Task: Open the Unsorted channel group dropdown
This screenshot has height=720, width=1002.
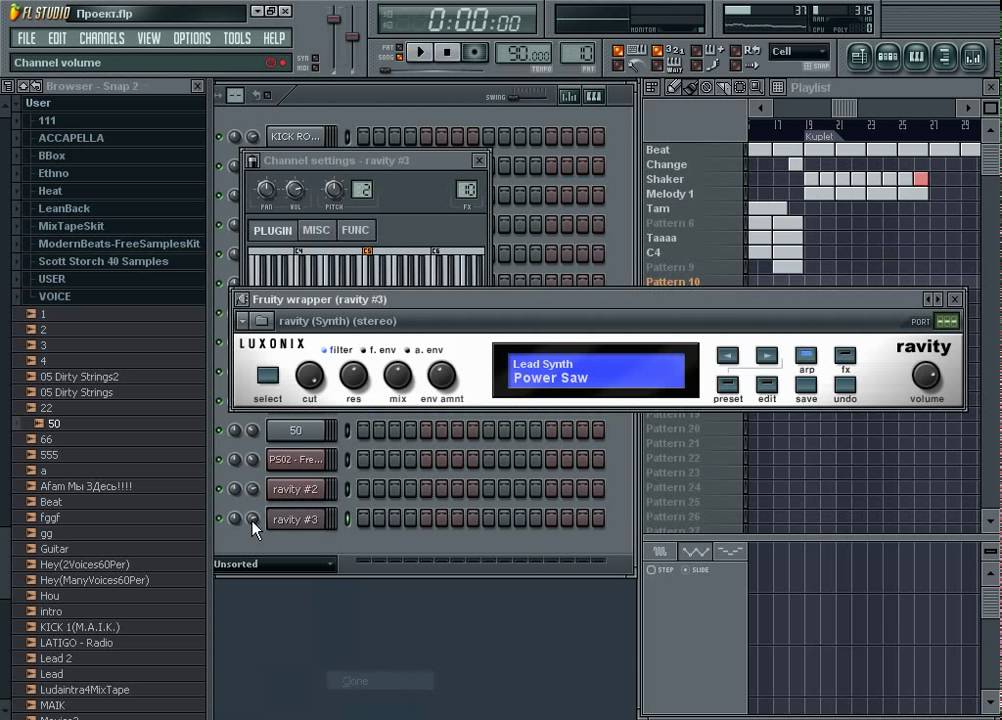Action: pyautogui.click(x=275, y=564)
